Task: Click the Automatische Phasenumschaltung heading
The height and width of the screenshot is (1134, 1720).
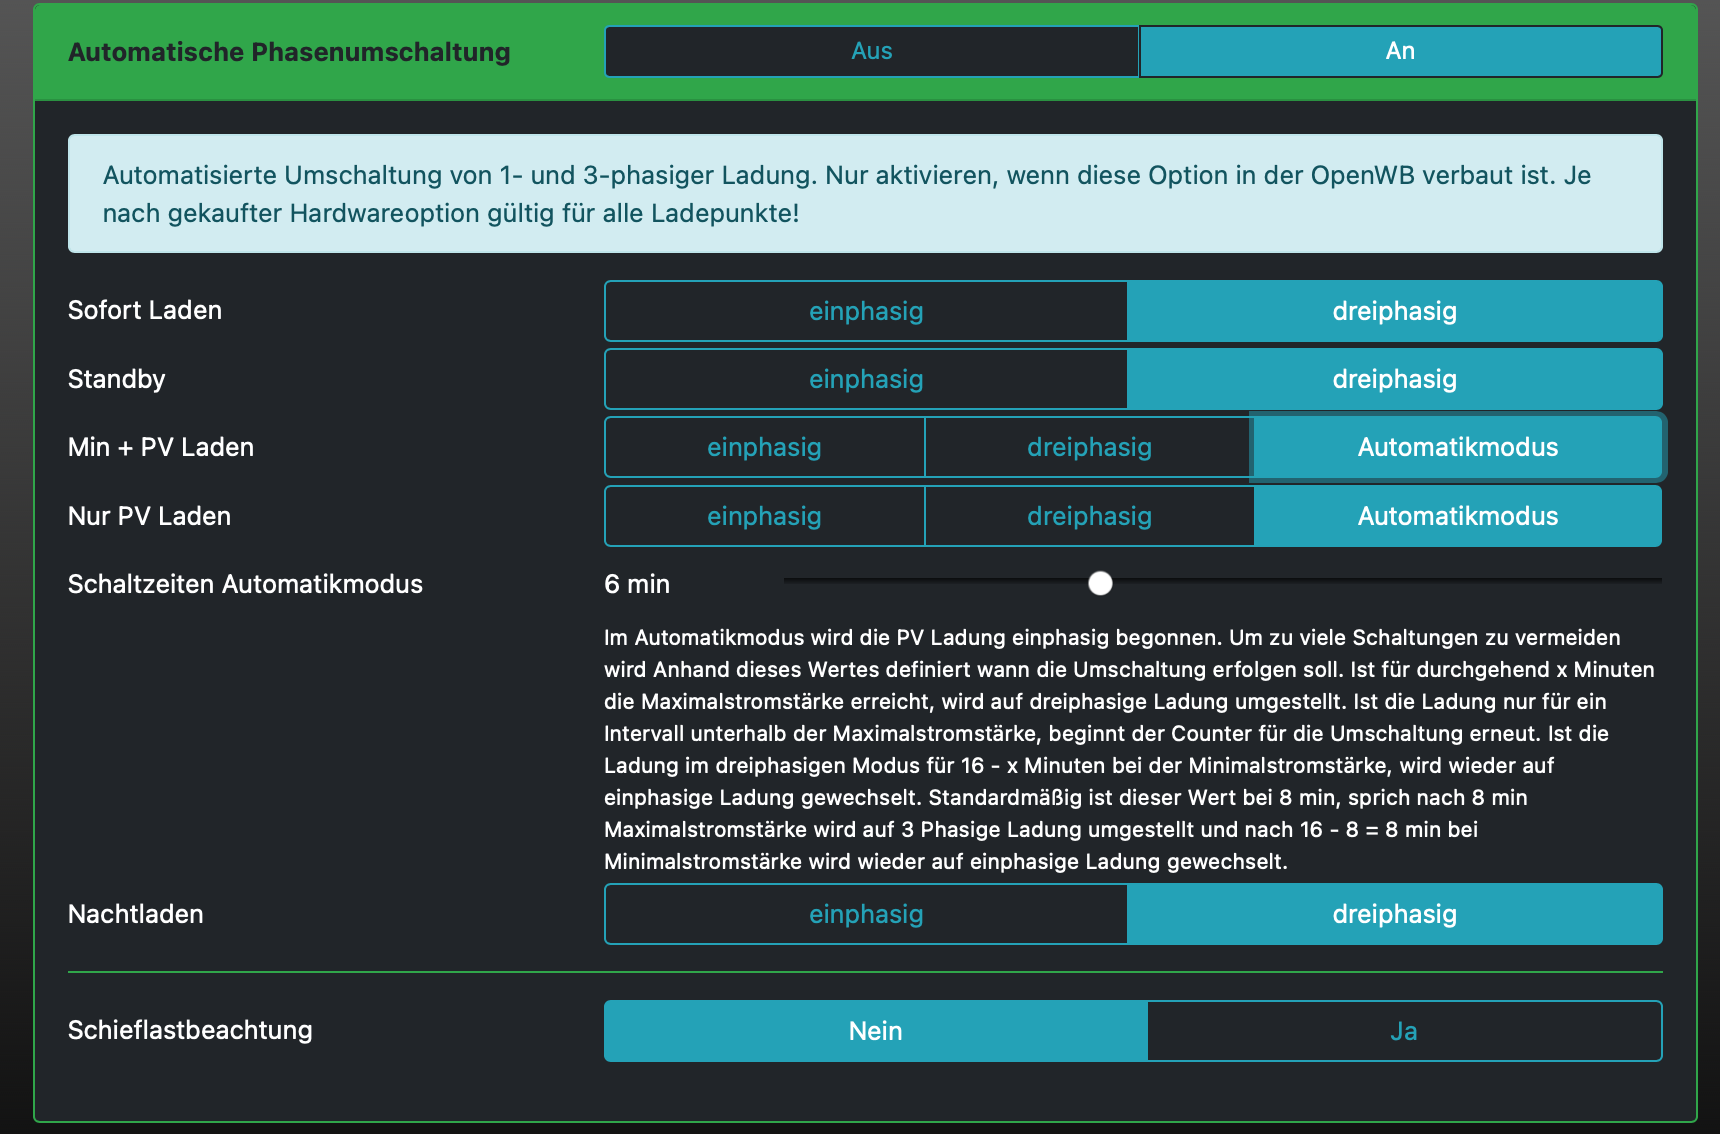Action: click(289, 52)
